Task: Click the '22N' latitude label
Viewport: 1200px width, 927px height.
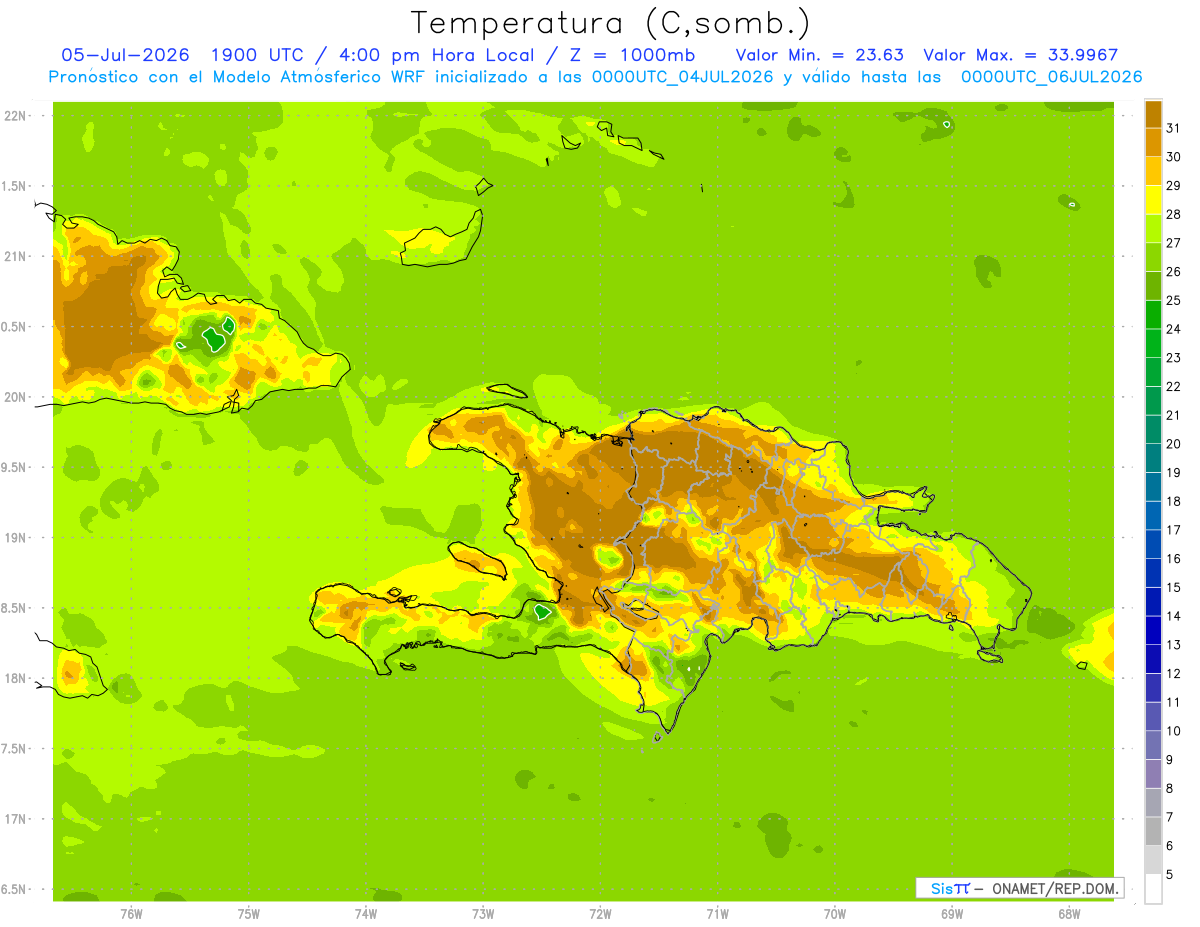Action: 15,116
